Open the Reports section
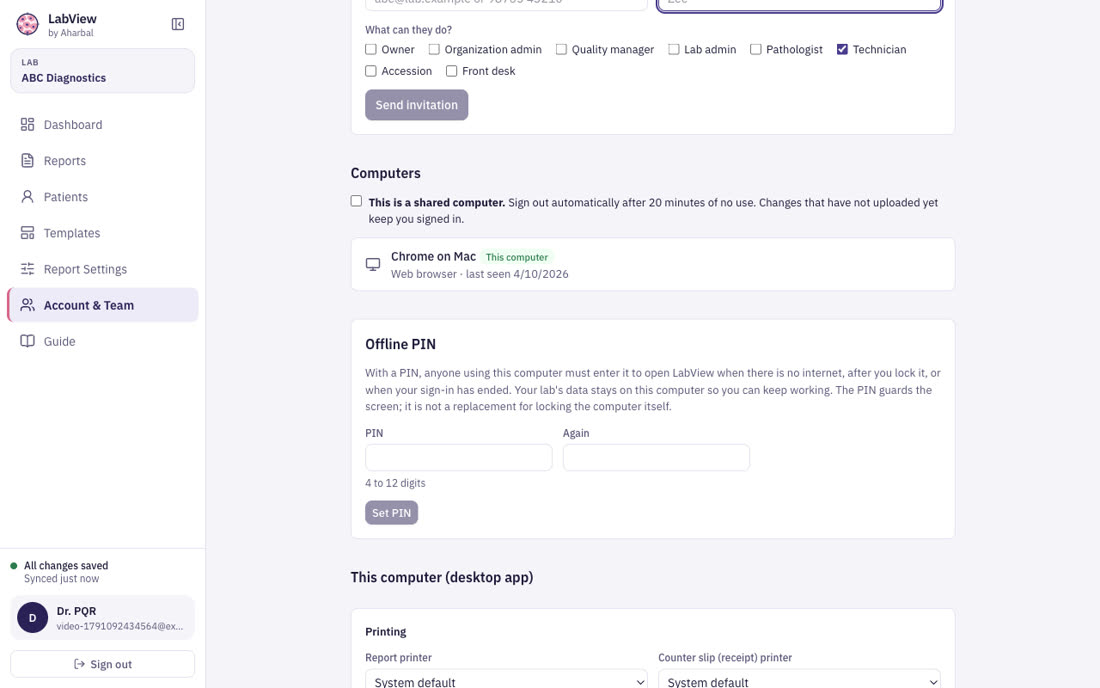 click(102, 161)
